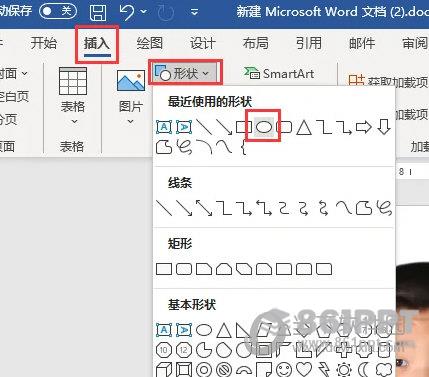
Task: Select Snip Single Corner Rectangle under 矩形
Action: pos(204,269)
